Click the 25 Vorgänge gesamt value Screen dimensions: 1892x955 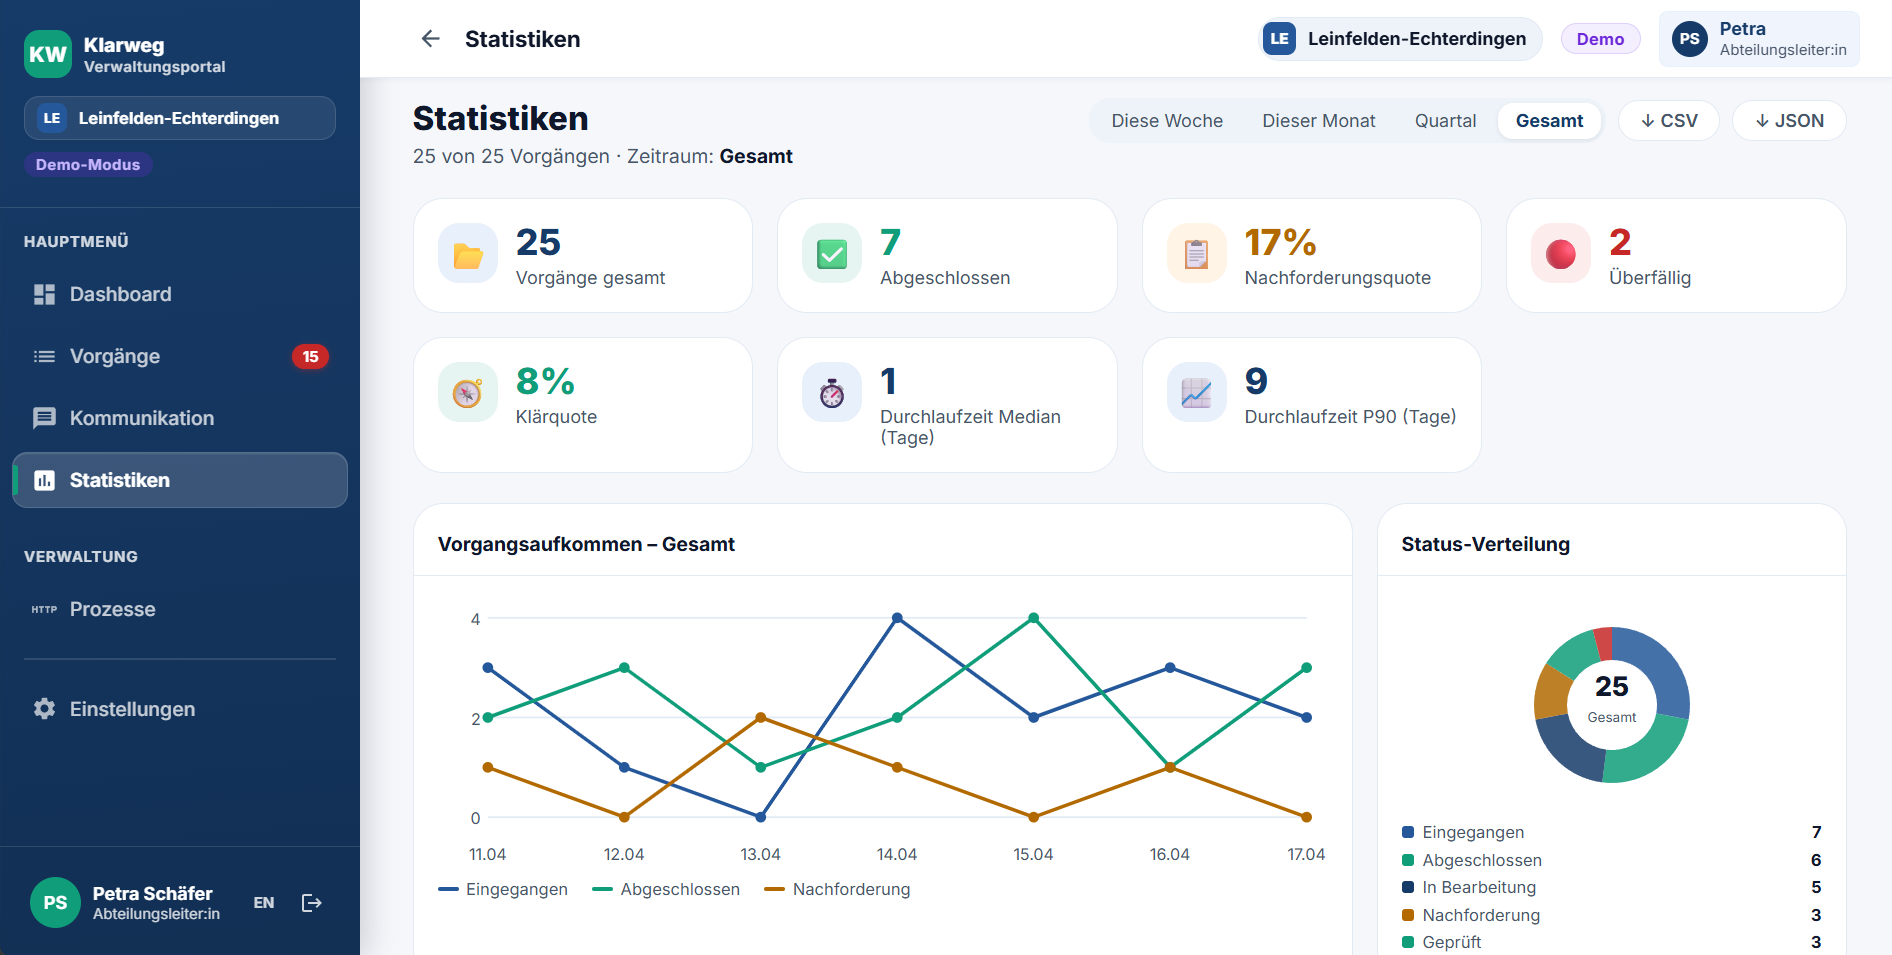(538, 242)
